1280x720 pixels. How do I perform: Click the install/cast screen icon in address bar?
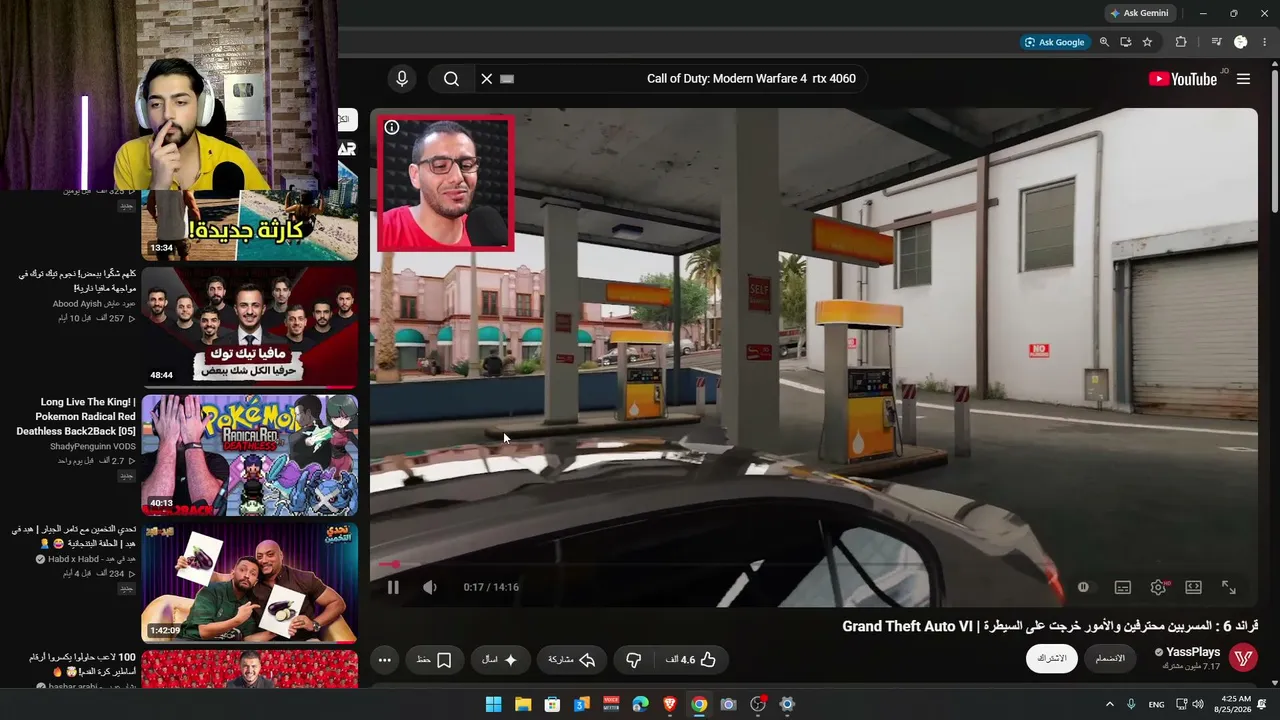pyautogui.click(x=1125, y=42)
